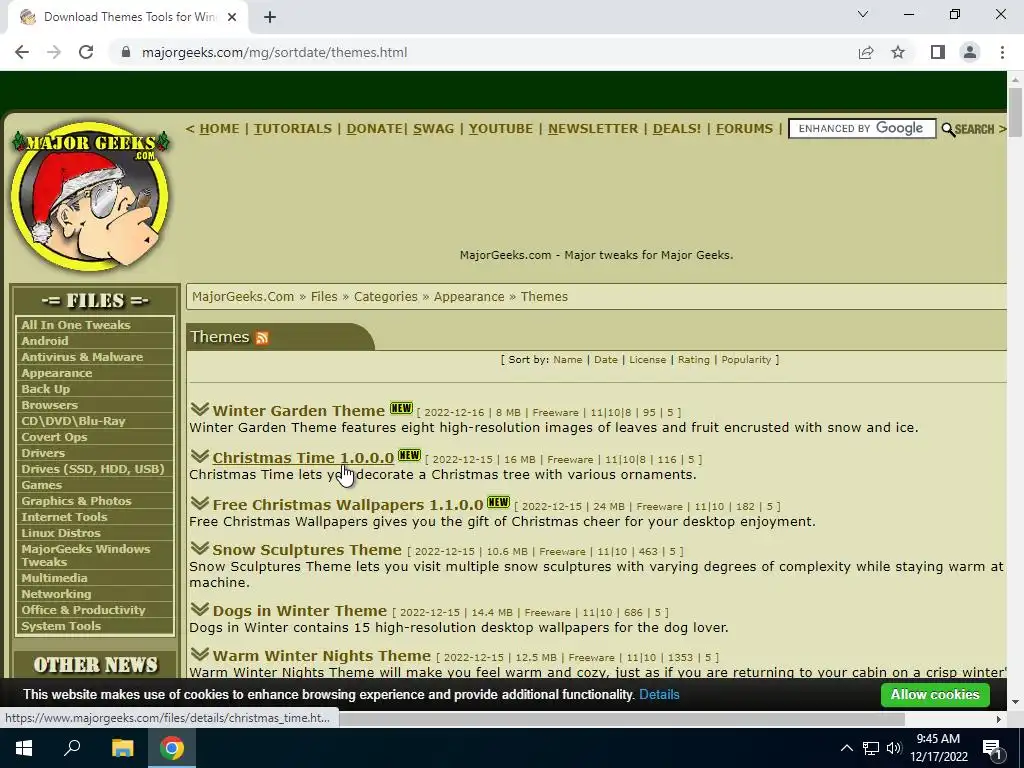1024x768 pixels.
Task: Click Categories in the breadcrumb
Action: click(385, 296)
